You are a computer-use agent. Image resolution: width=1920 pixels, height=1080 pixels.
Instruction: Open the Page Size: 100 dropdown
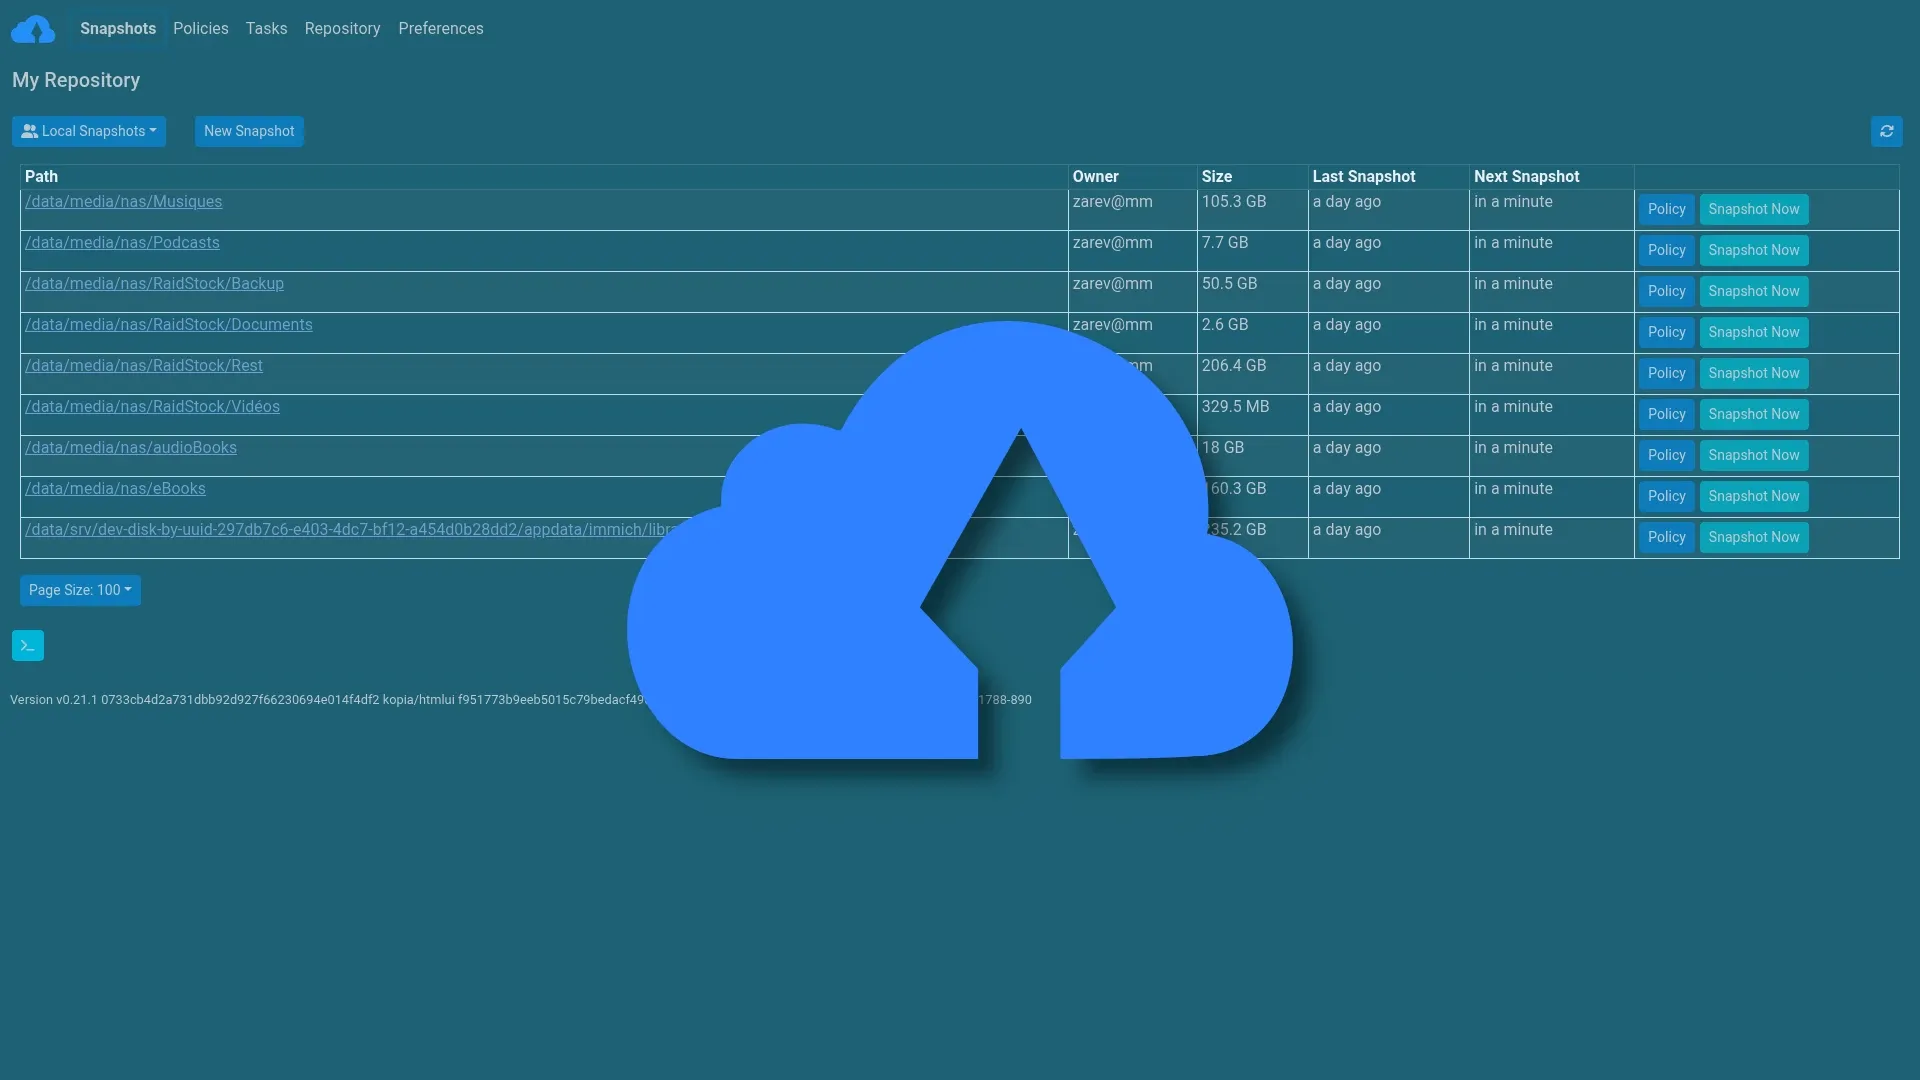pyautogui.click(x=80, y=590)
